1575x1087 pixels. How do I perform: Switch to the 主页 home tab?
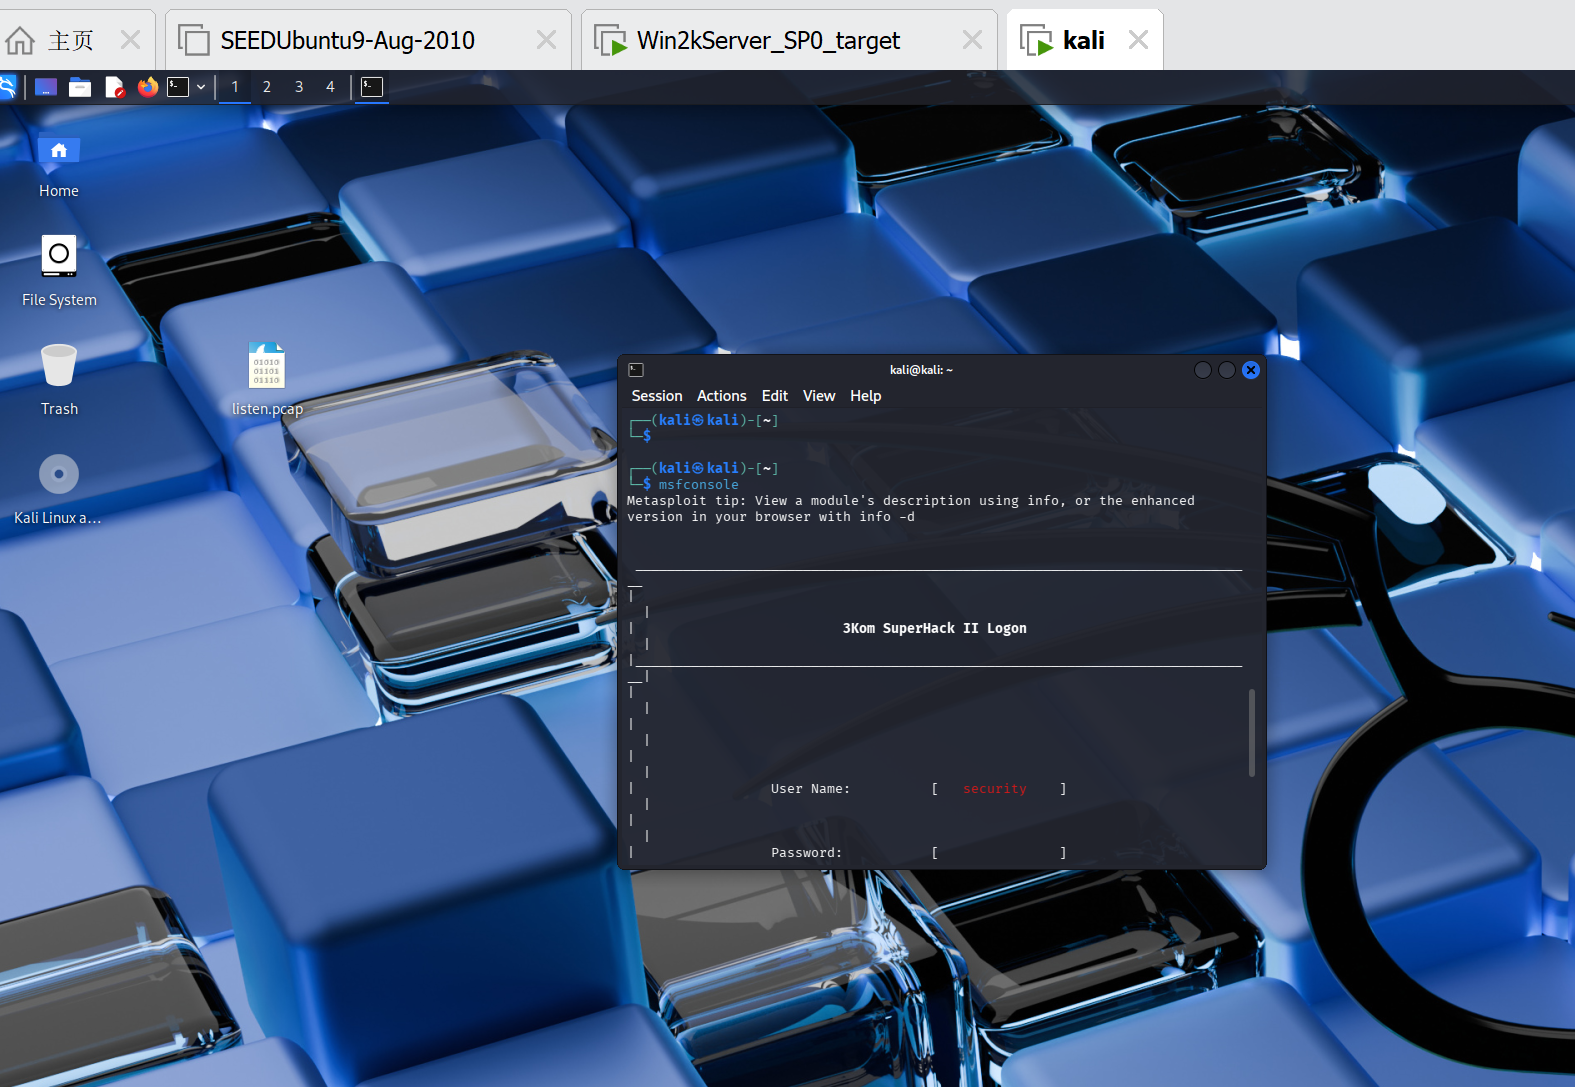point(70,40)
